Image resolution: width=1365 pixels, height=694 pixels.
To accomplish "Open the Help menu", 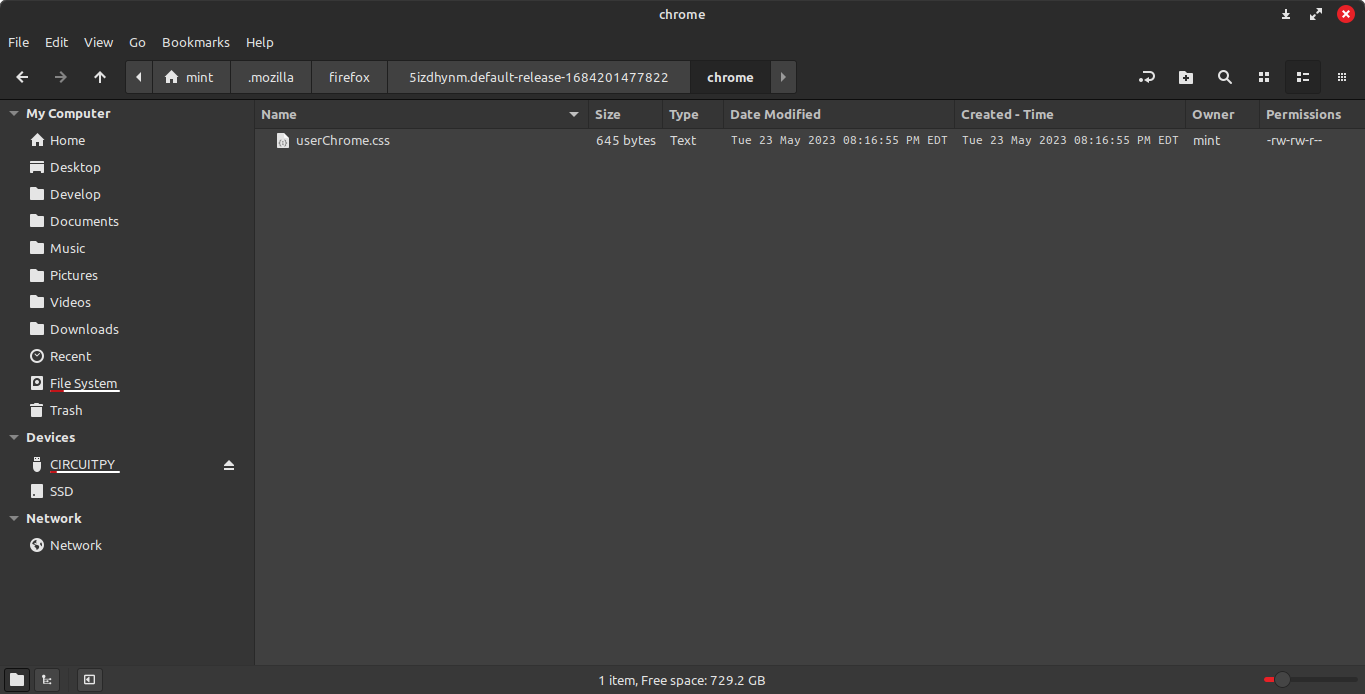I will pyautogui.click(x=260, y=43).
